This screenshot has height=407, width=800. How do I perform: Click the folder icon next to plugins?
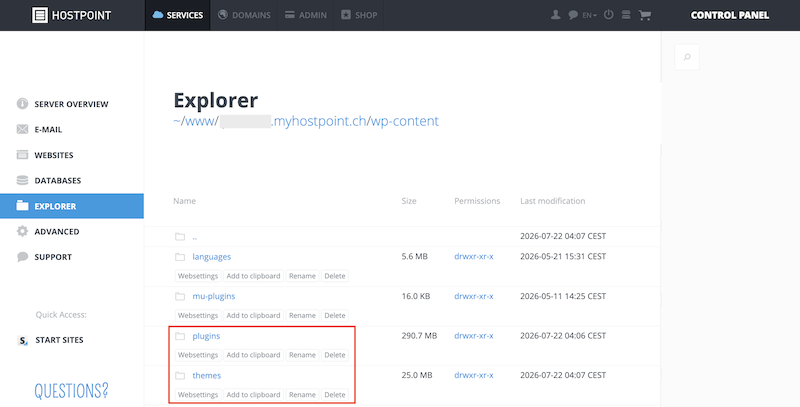(180, 336)
